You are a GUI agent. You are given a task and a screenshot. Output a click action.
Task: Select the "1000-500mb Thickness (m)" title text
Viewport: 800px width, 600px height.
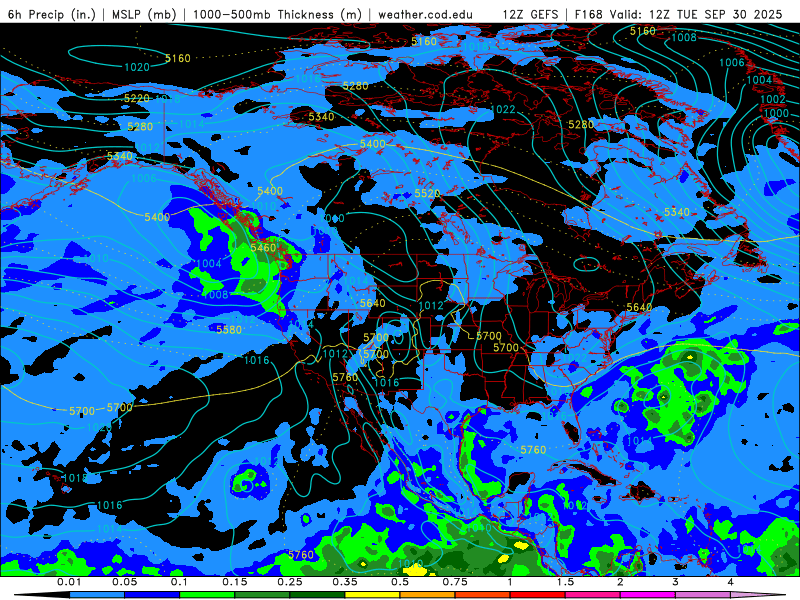point(277,14)
